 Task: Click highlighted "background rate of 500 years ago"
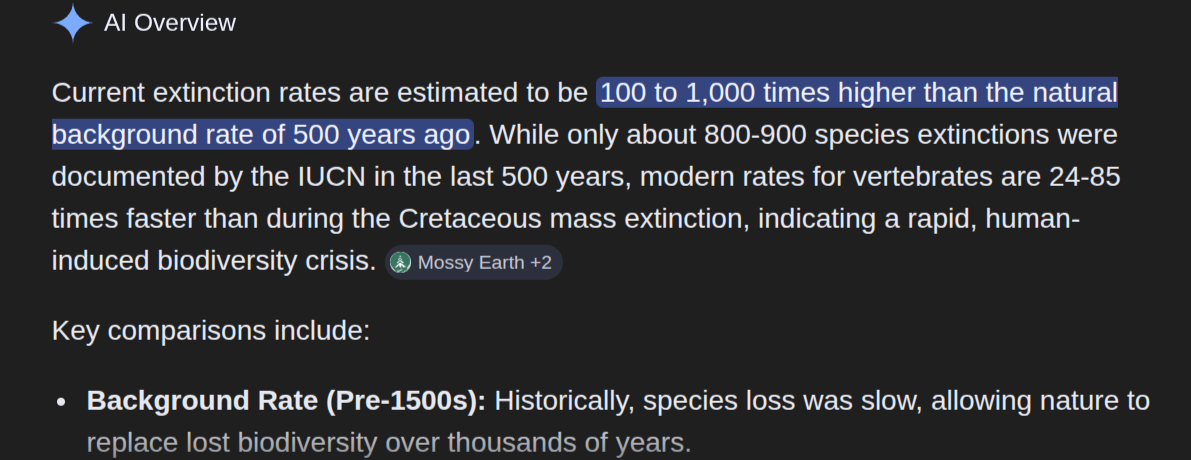[x=261, y=135]
